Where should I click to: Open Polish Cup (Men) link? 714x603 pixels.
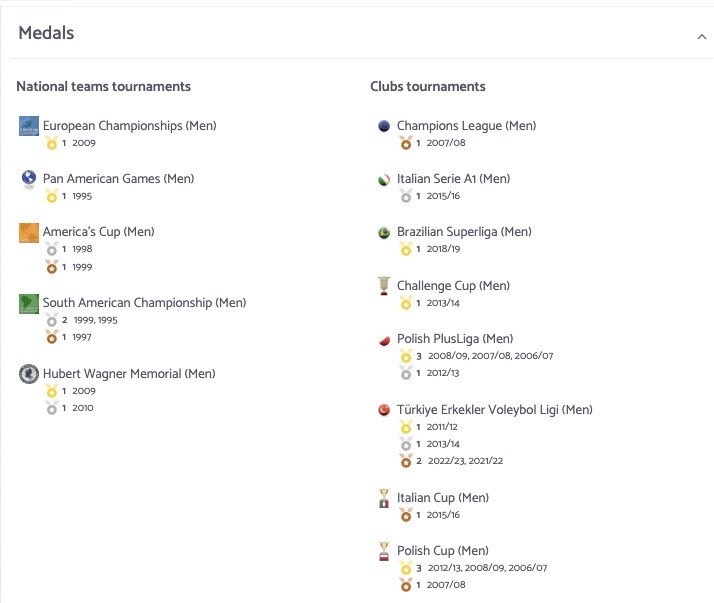click(x=443, y=551)
